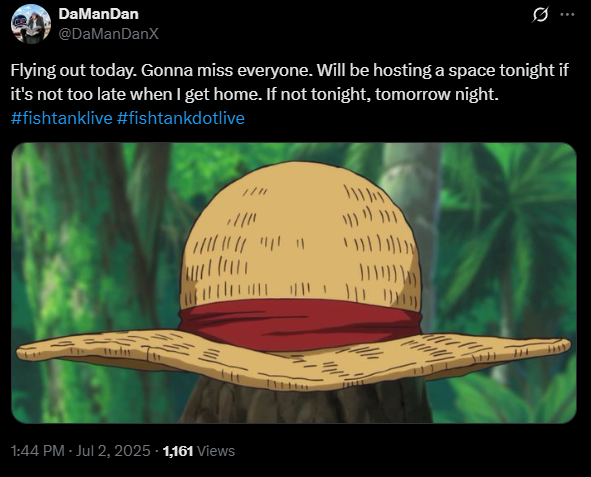Open the #fishtanklive hashtag
The image size is (591, 477).
point(62,118)
